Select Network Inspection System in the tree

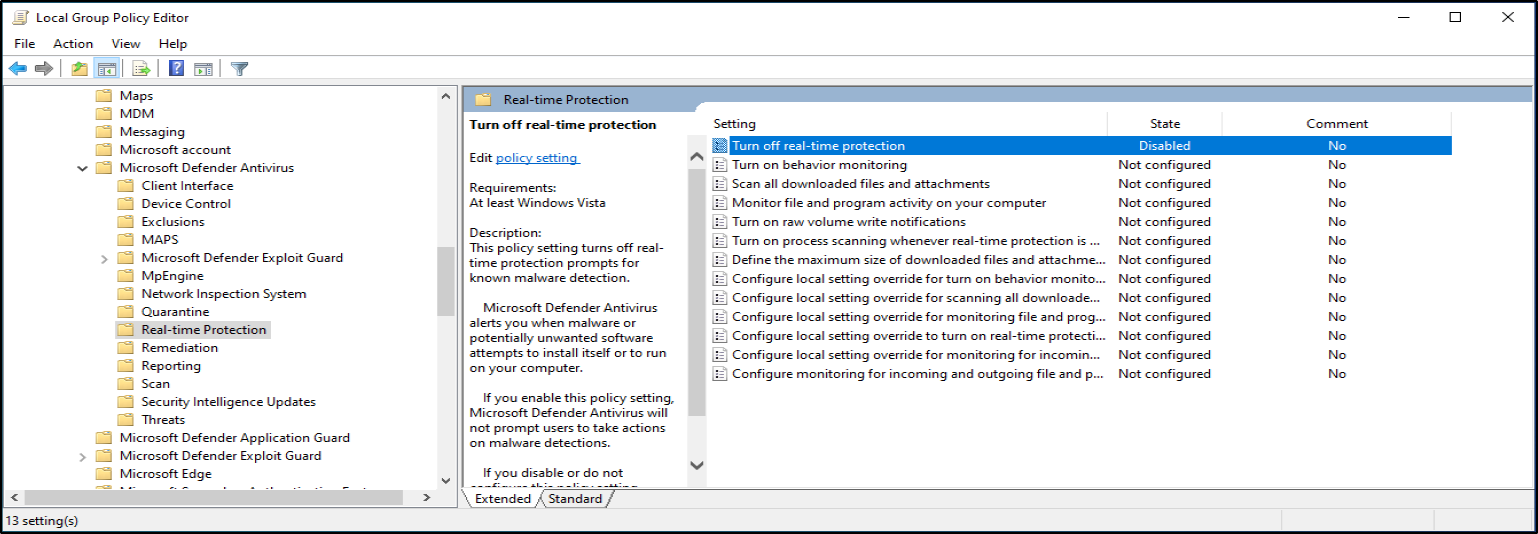coord(224,294)
